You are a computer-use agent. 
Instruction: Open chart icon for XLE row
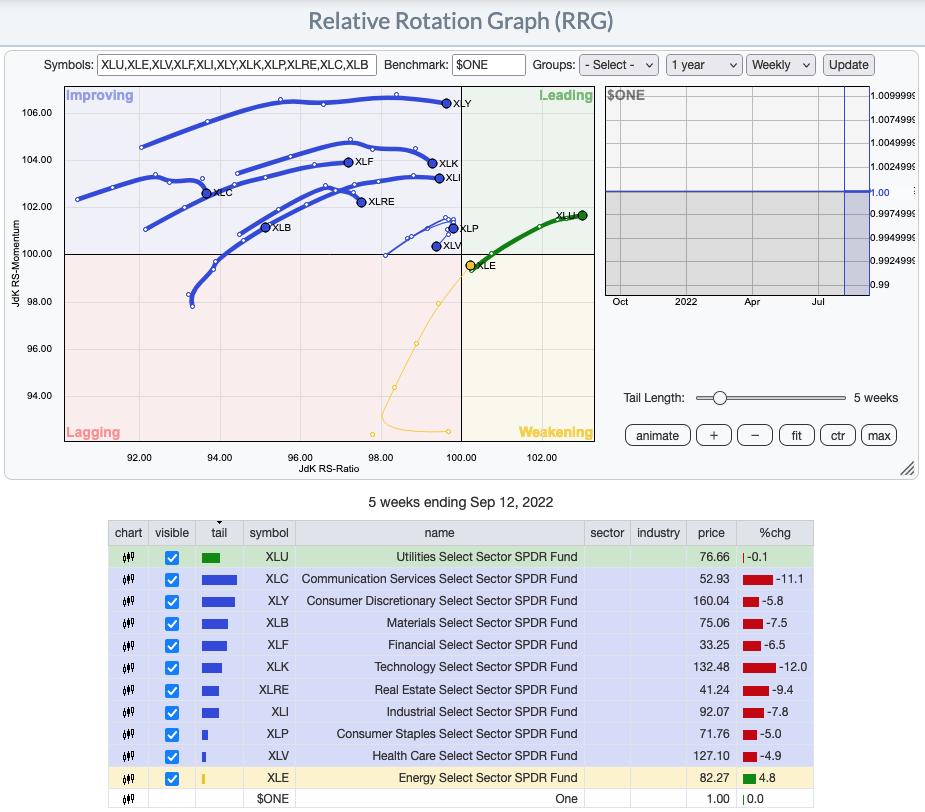(x=128, y=778)
